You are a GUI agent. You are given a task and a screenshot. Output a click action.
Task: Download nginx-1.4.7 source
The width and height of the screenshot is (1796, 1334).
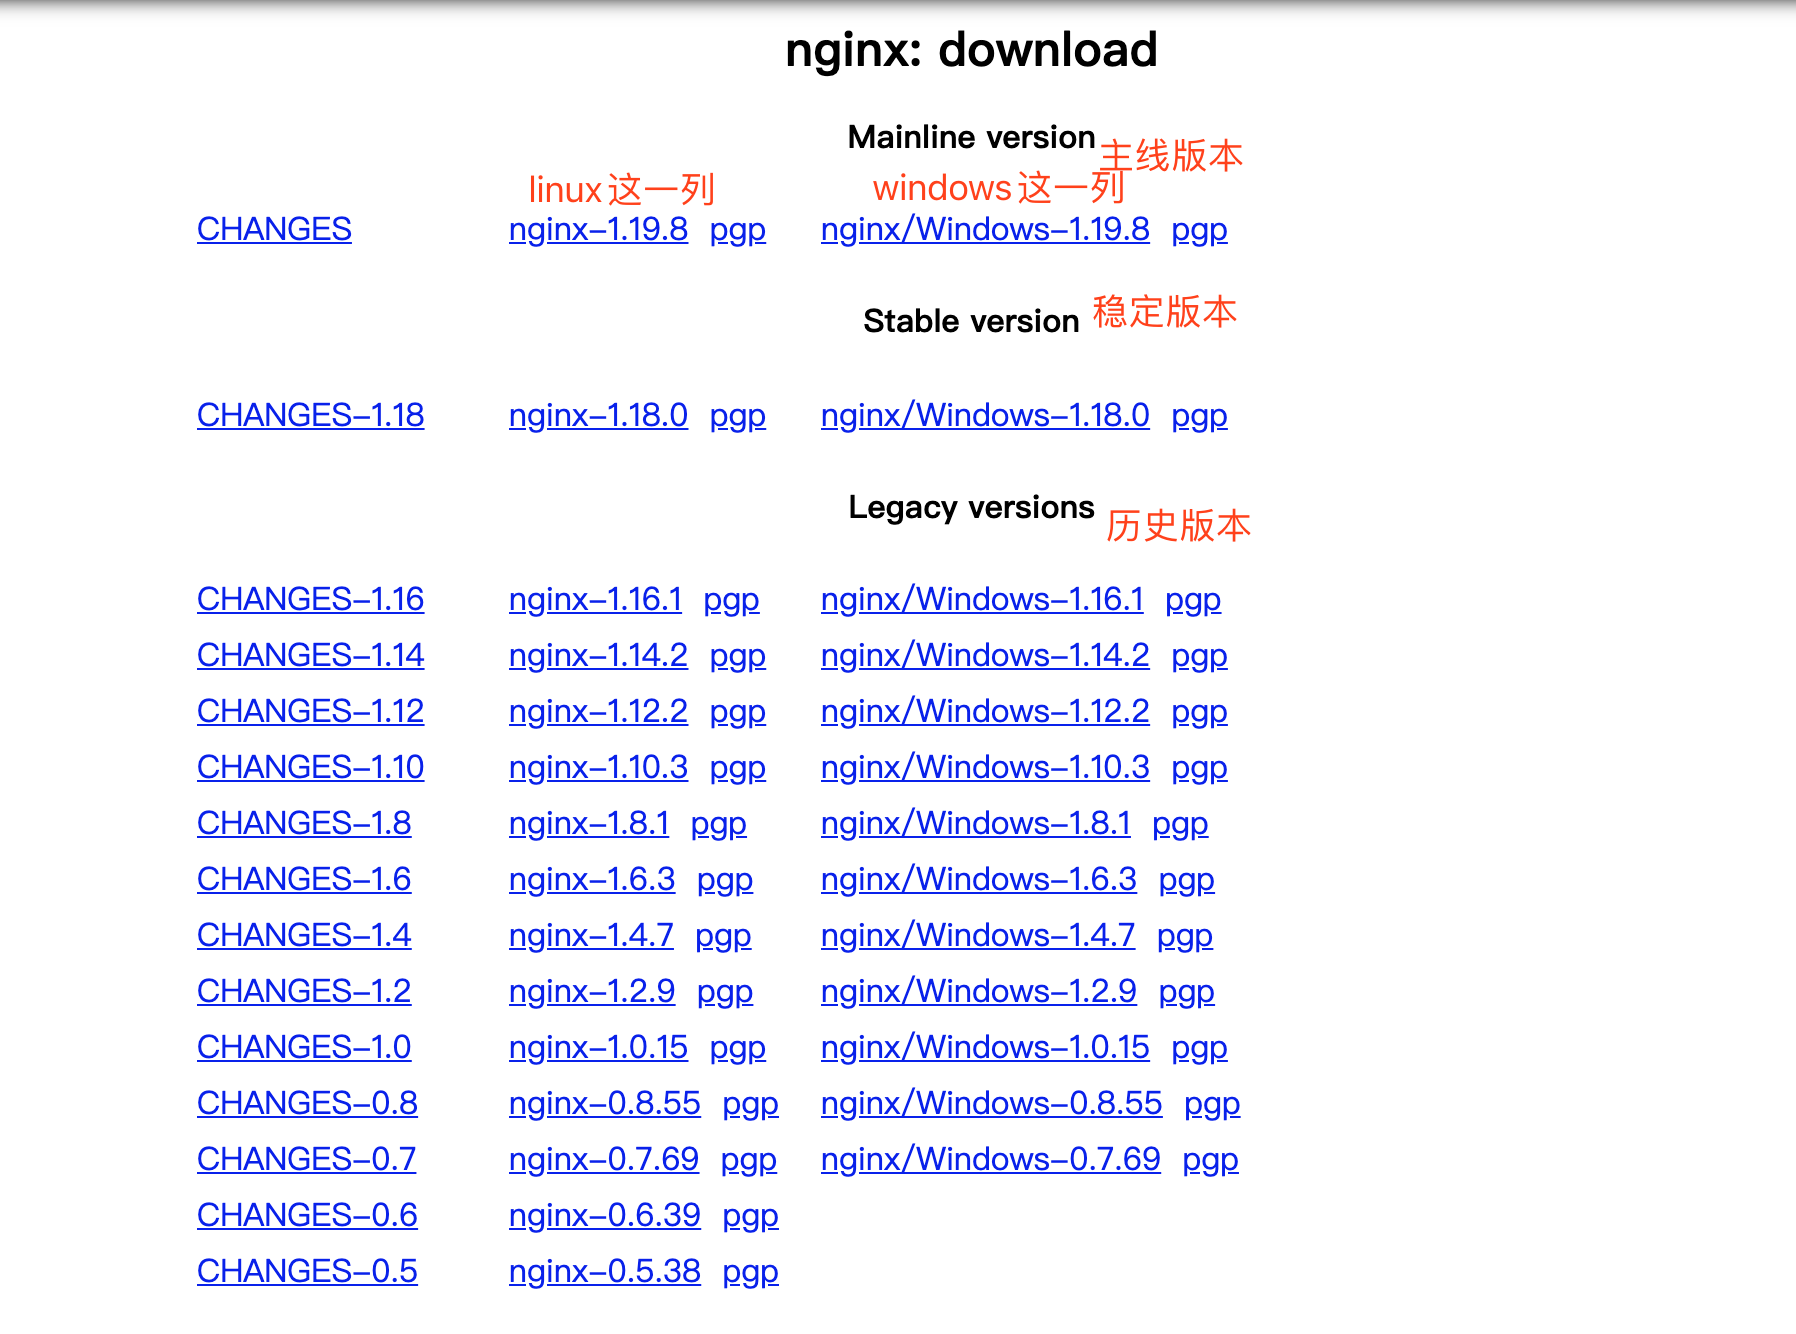pos(591,935)
